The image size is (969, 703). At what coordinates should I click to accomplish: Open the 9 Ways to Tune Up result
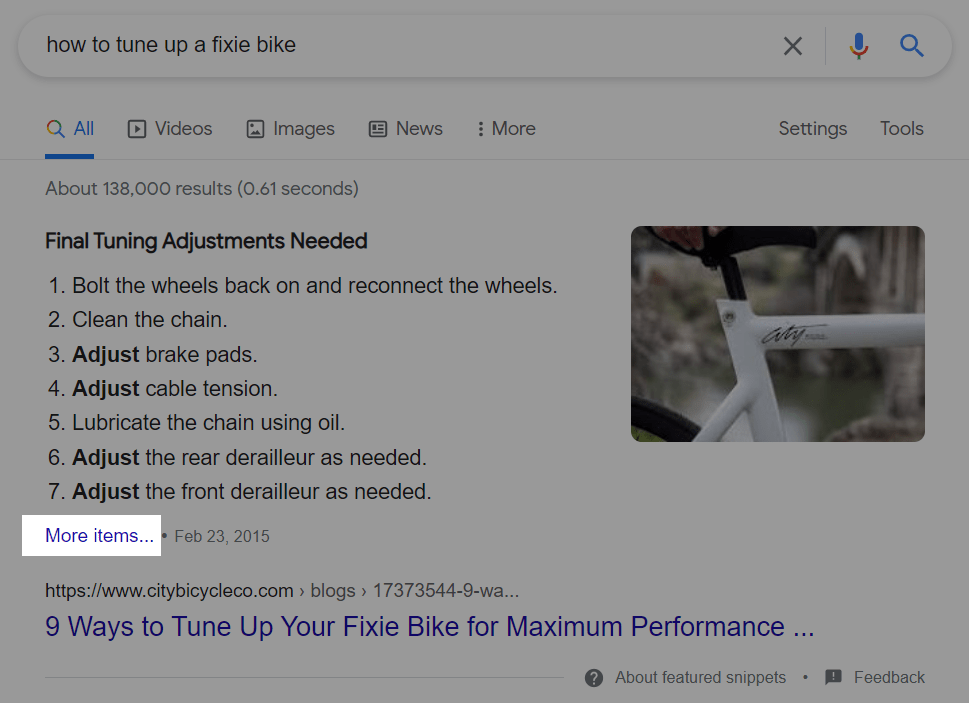429,627
